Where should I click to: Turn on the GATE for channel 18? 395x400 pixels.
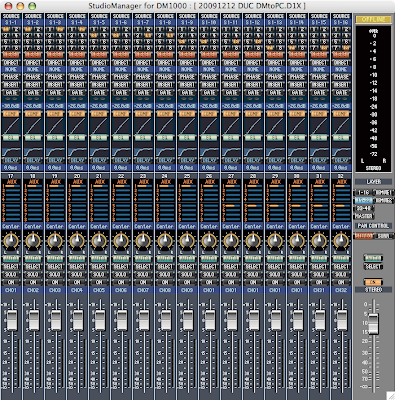tap(33, 92)
